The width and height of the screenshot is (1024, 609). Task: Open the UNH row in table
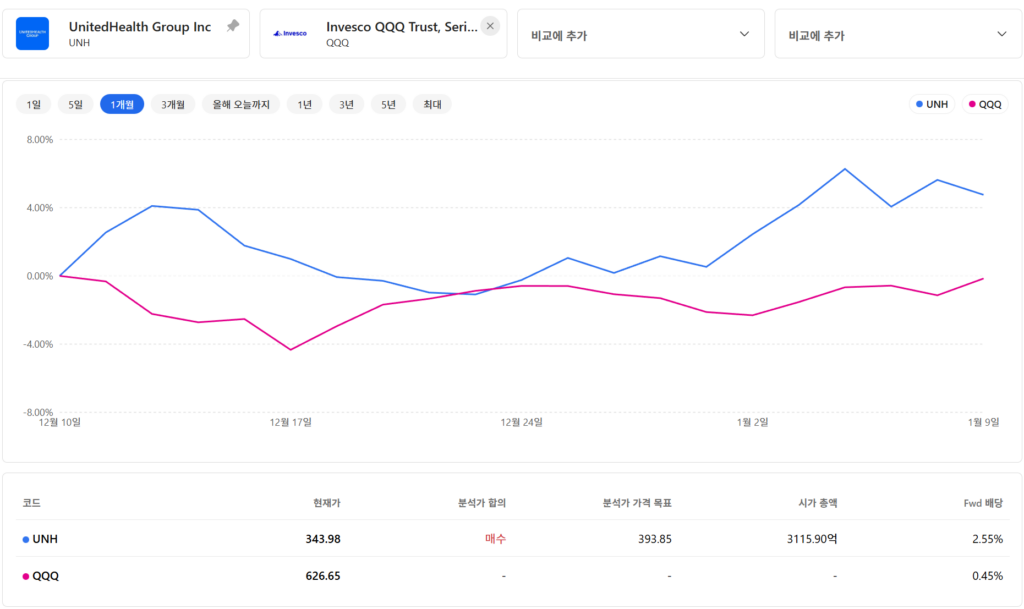pos(46,539)
